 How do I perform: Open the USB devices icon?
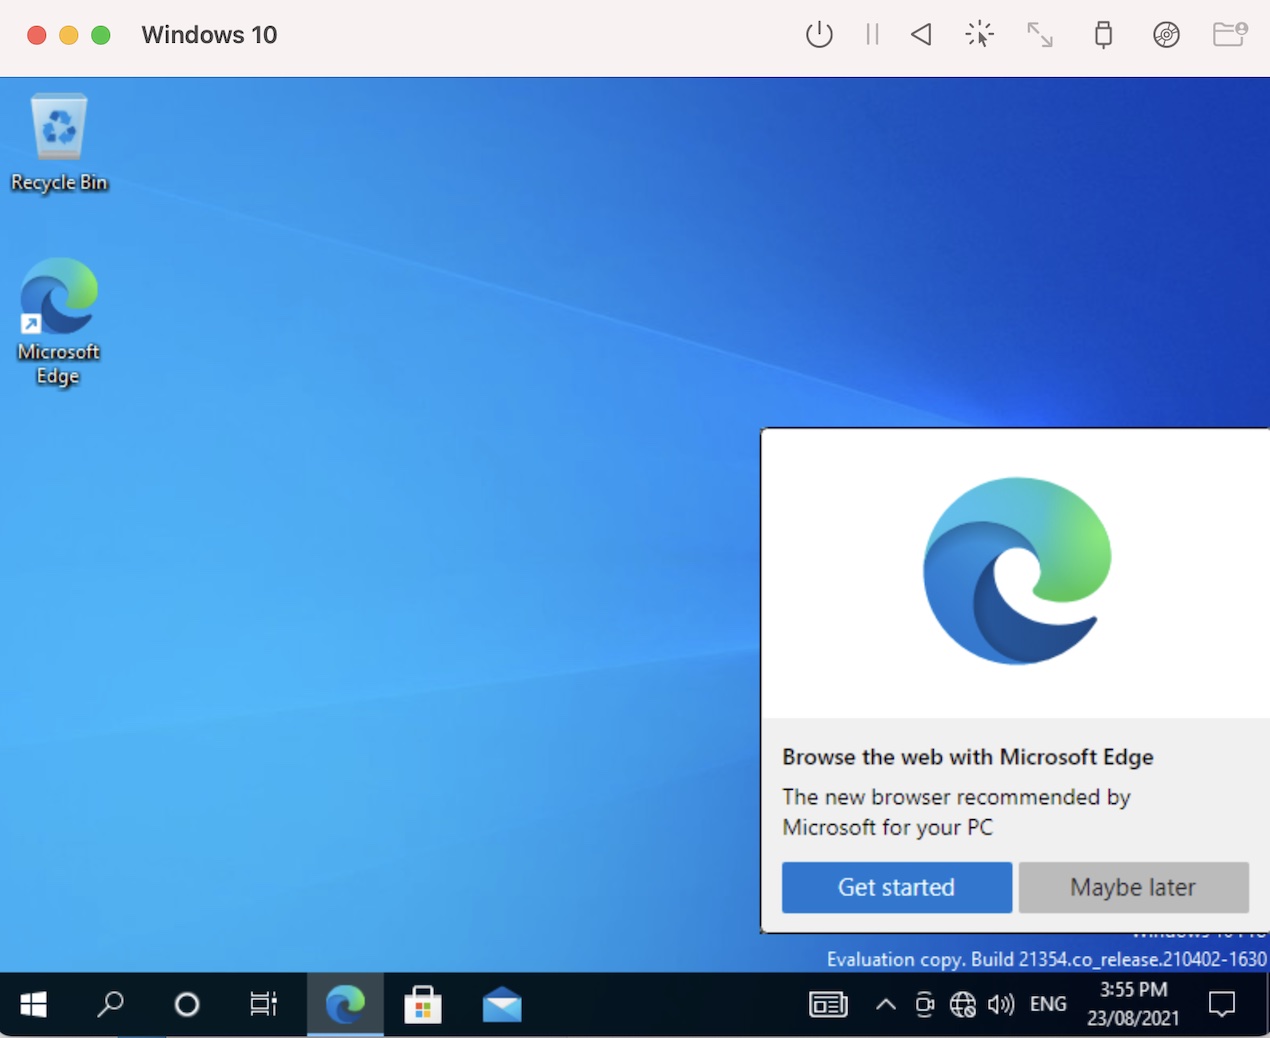[x=1103, y=35]
